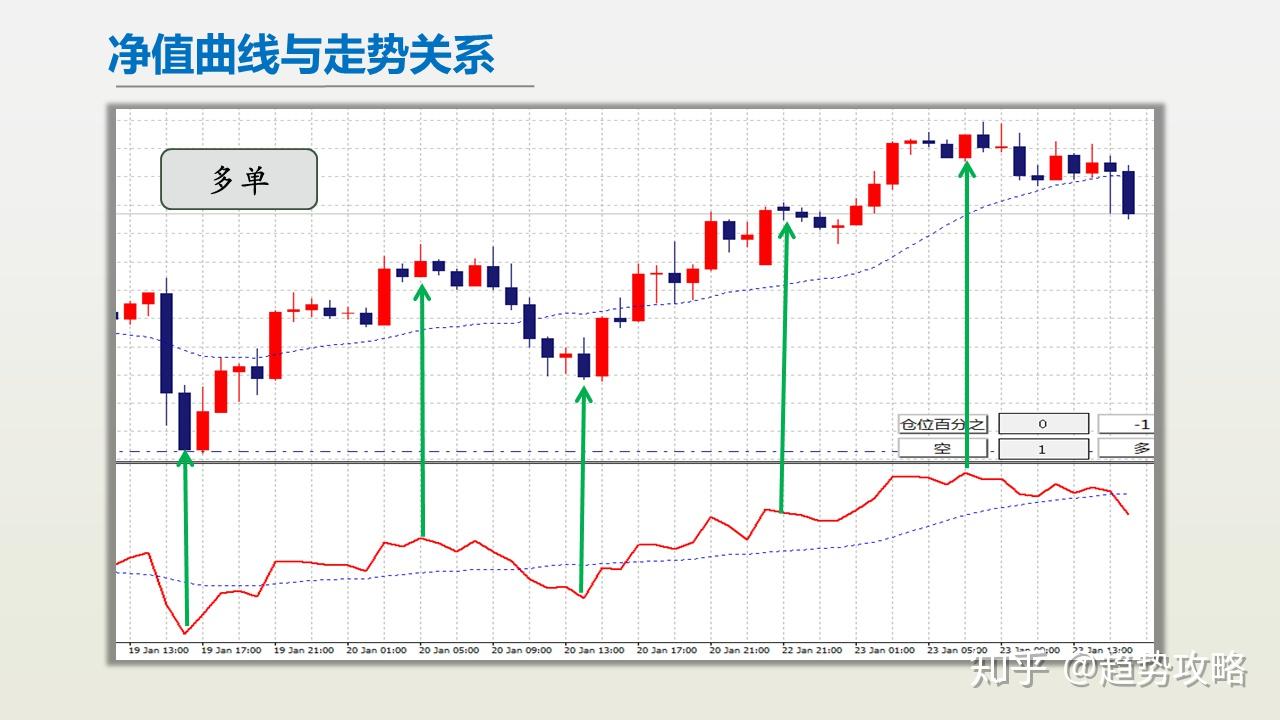Click the 20 Jan 21:00 time label
The image size is (1280, 720).
point(739,650)
